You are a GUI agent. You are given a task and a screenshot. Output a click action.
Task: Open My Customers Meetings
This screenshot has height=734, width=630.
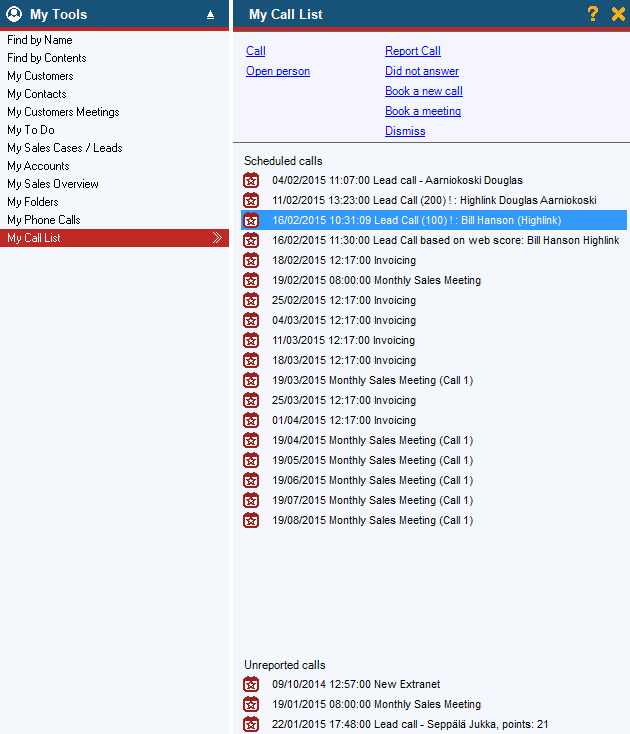(63, 112)
